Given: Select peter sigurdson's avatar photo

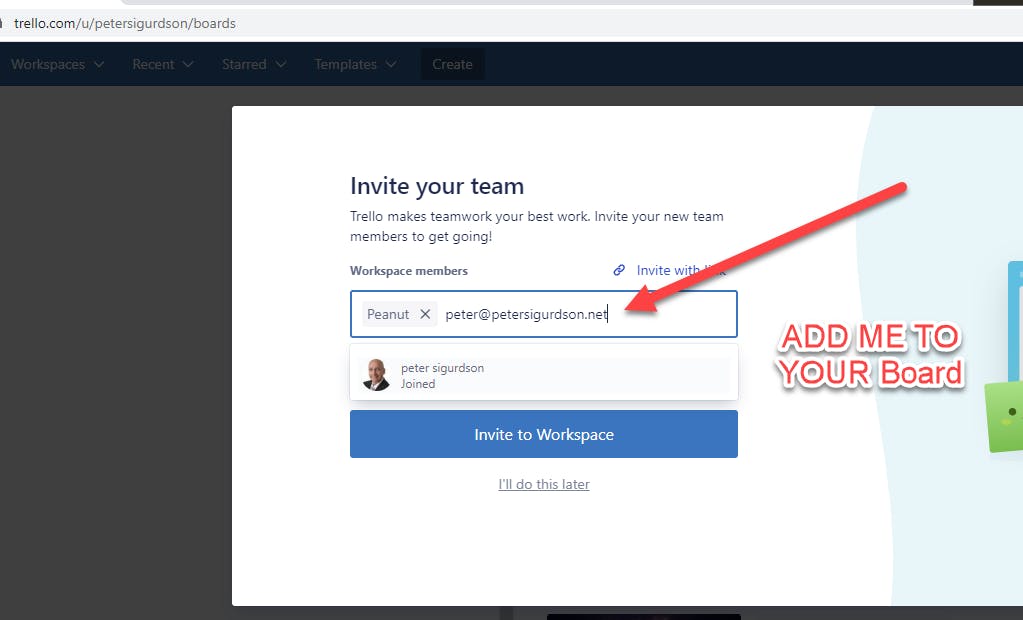Looking at the screenshot, I should click(376, 375).
